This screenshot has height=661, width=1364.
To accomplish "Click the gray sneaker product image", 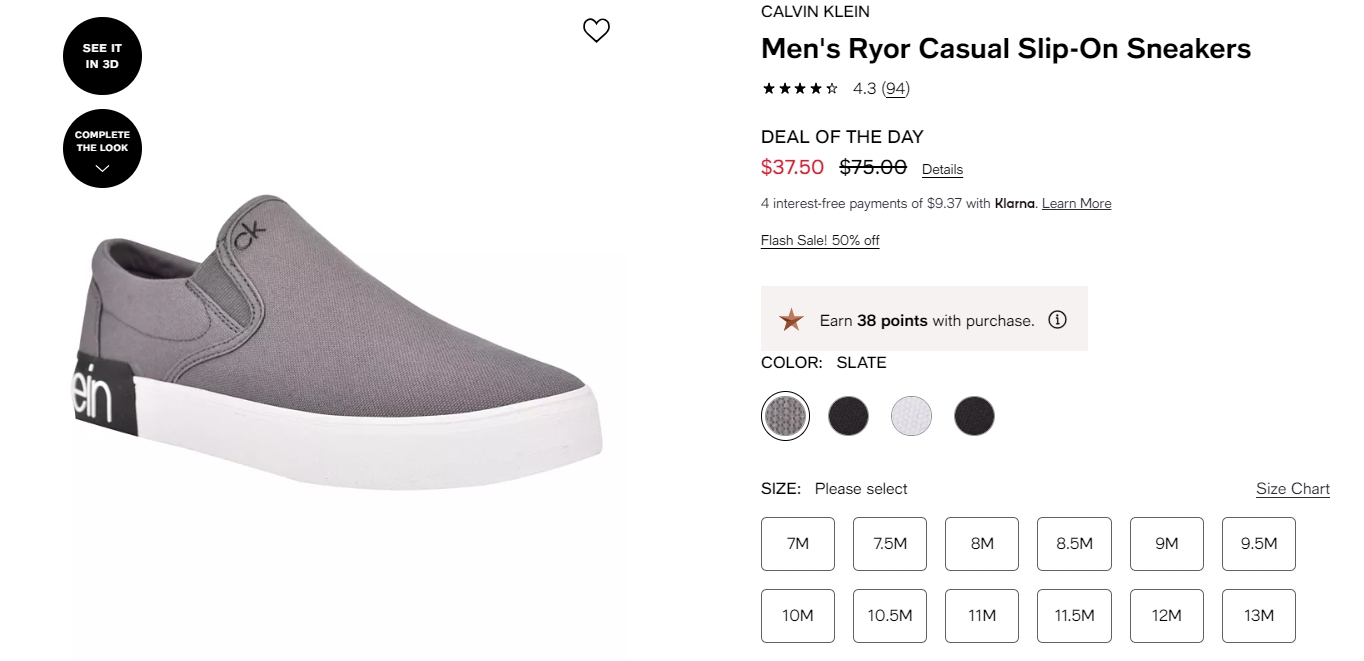I will pyautogui.click(x=340, y=340).
